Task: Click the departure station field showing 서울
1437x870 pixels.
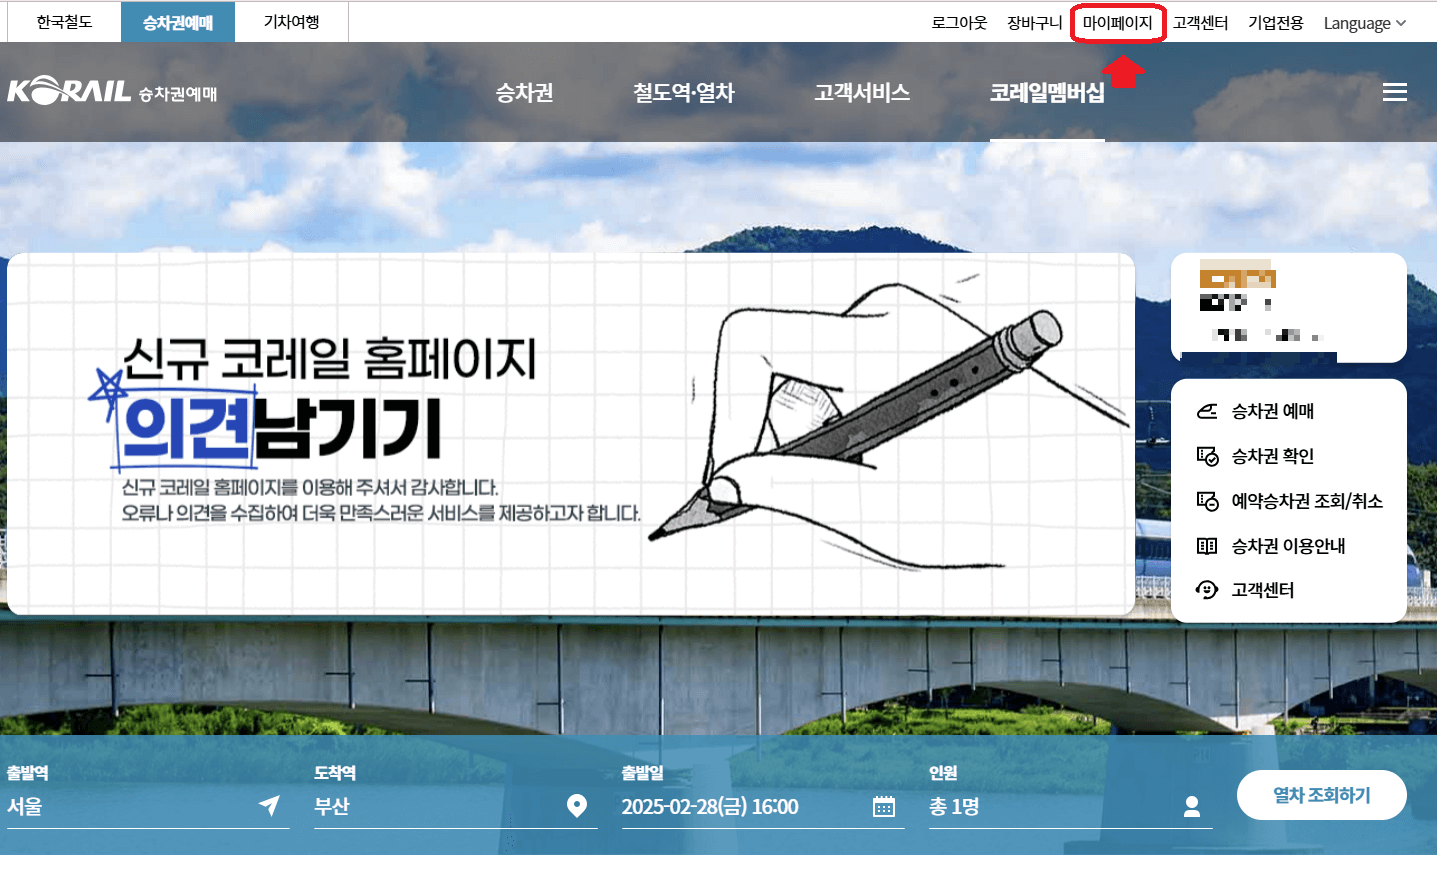Action: pos(148,807)
